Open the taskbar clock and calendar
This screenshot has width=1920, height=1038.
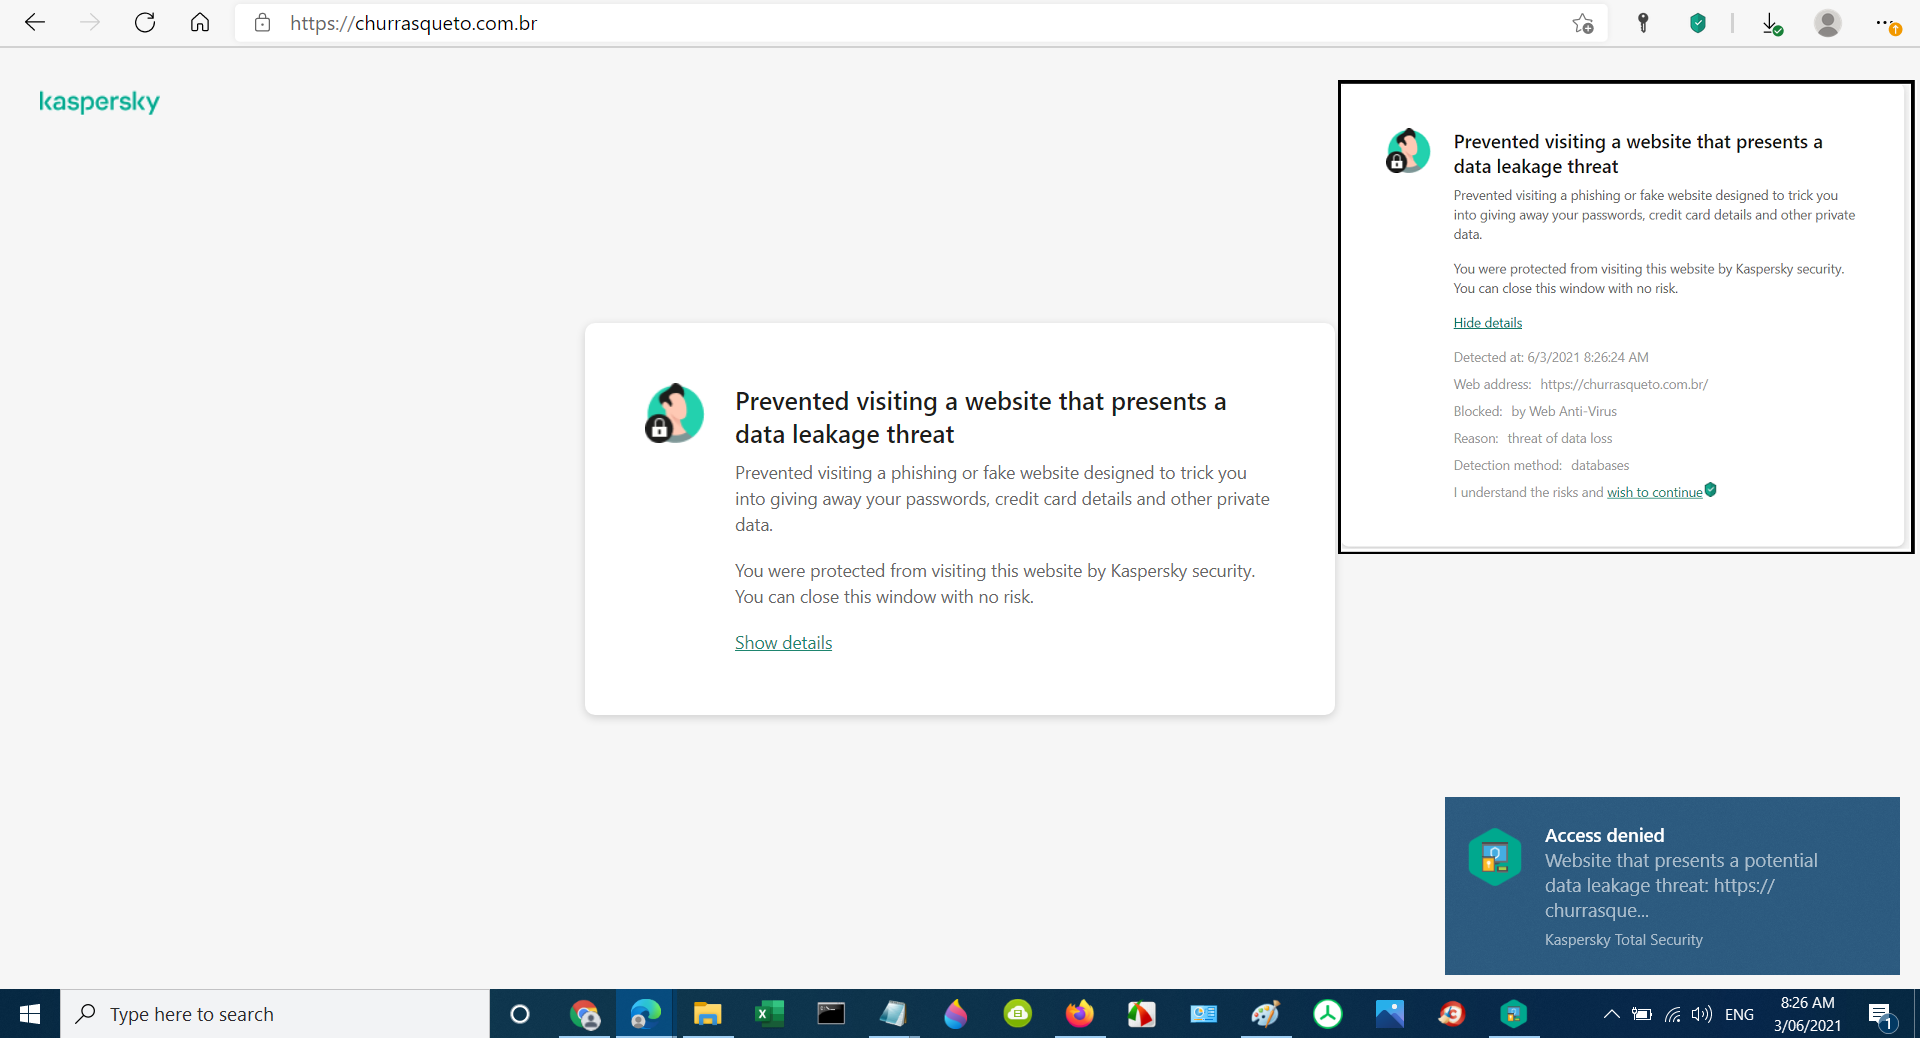coord(1807,1014)
